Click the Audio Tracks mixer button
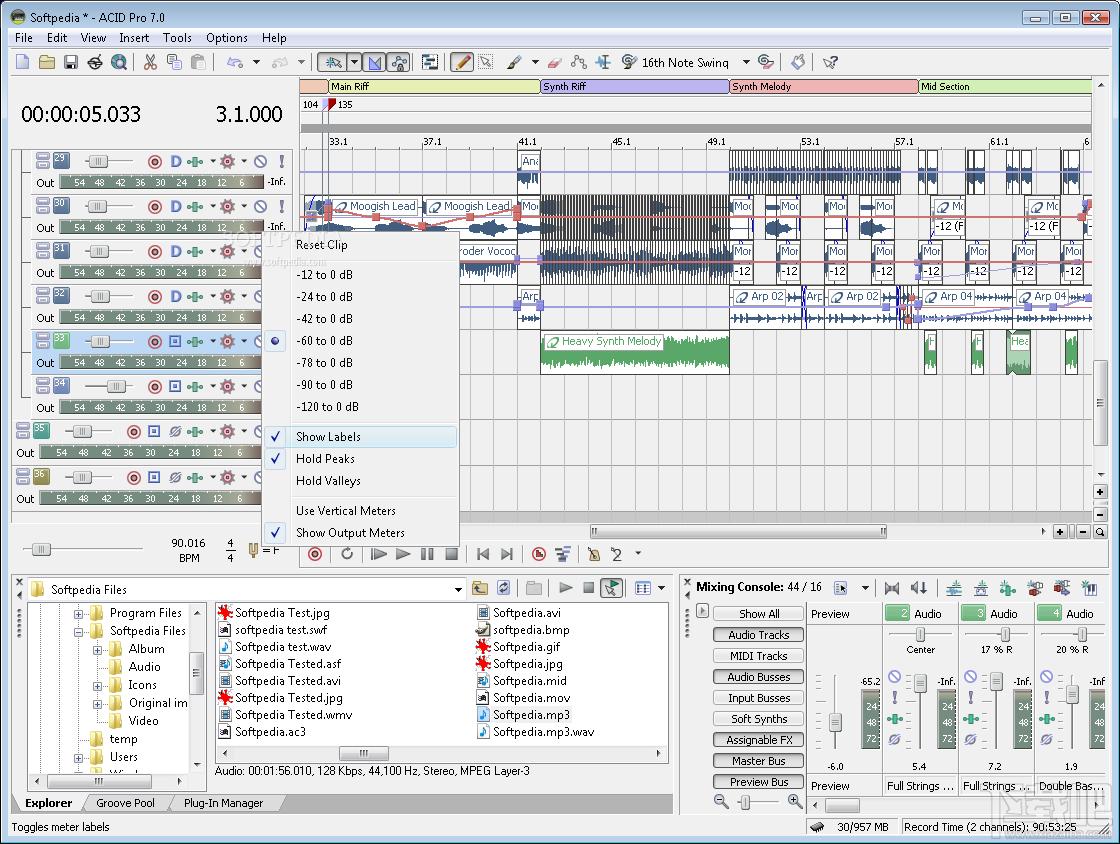The height and width of the screenshot is (844, 1120). (759, 635)
